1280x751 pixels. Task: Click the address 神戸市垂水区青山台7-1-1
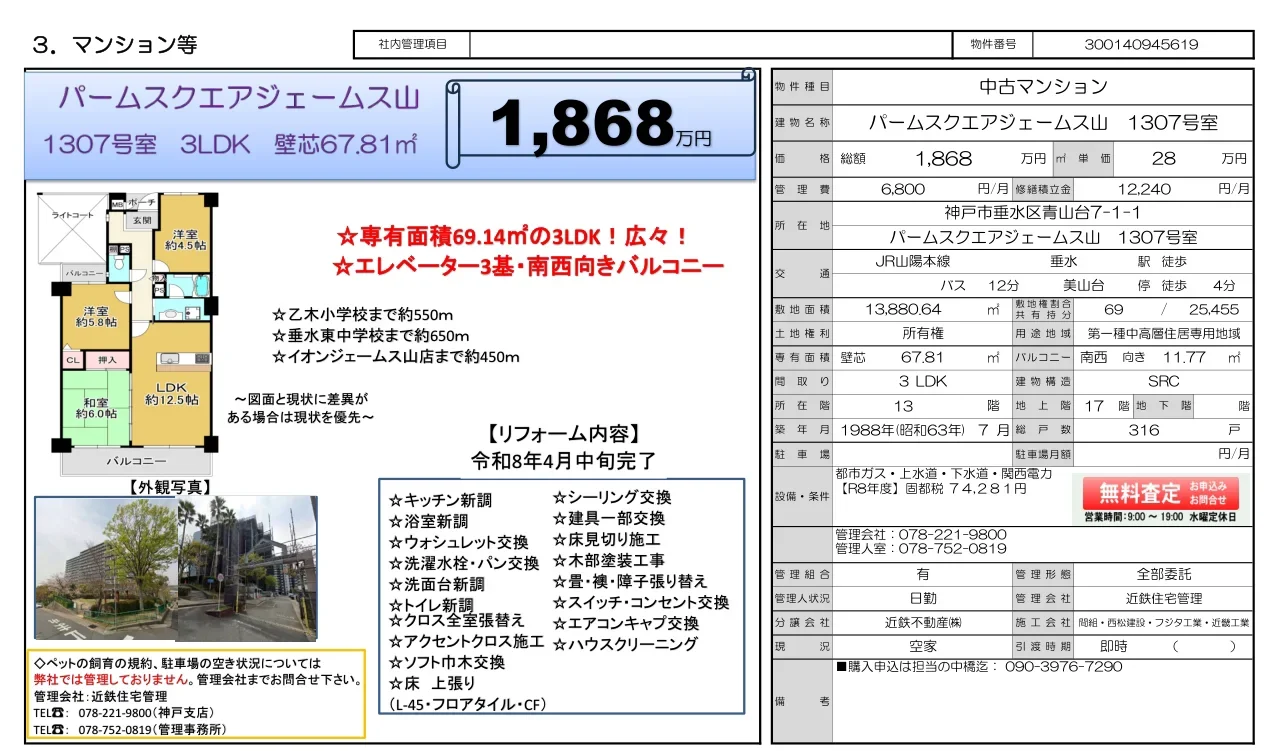click(x=1043, y=213)
